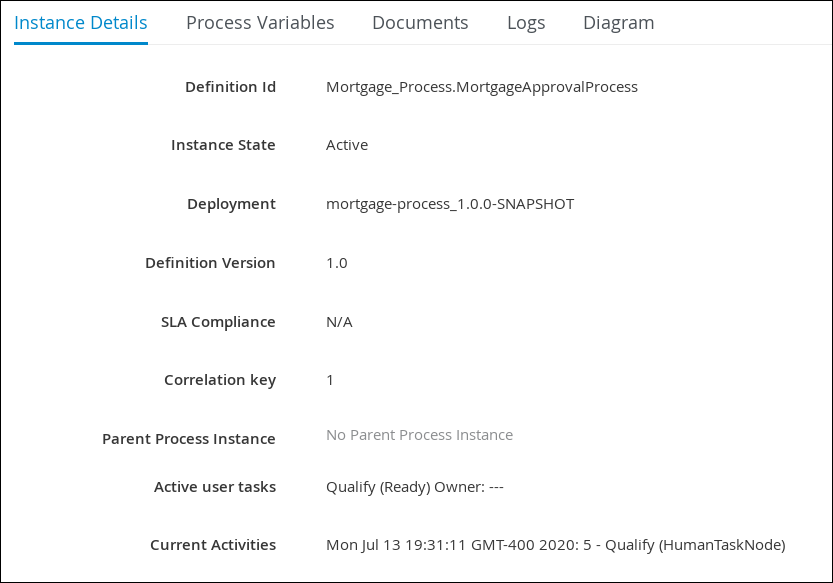The height and width of the screenshot is (583, 833).
Task: Click the Deployment label
Action: (231, 204)
